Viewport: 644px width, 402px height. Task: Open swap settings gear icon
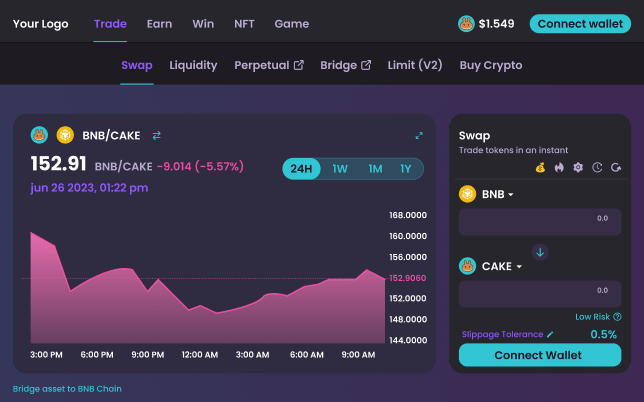click(577, 167)
